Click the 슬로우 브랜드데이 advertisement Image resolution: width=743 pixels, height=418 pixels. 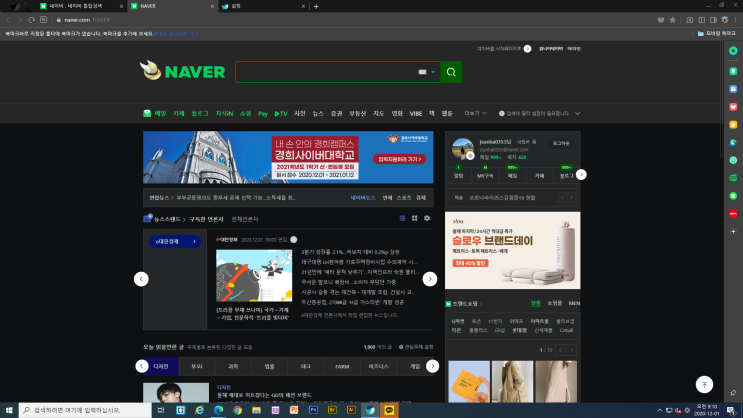tap(513, 250)
